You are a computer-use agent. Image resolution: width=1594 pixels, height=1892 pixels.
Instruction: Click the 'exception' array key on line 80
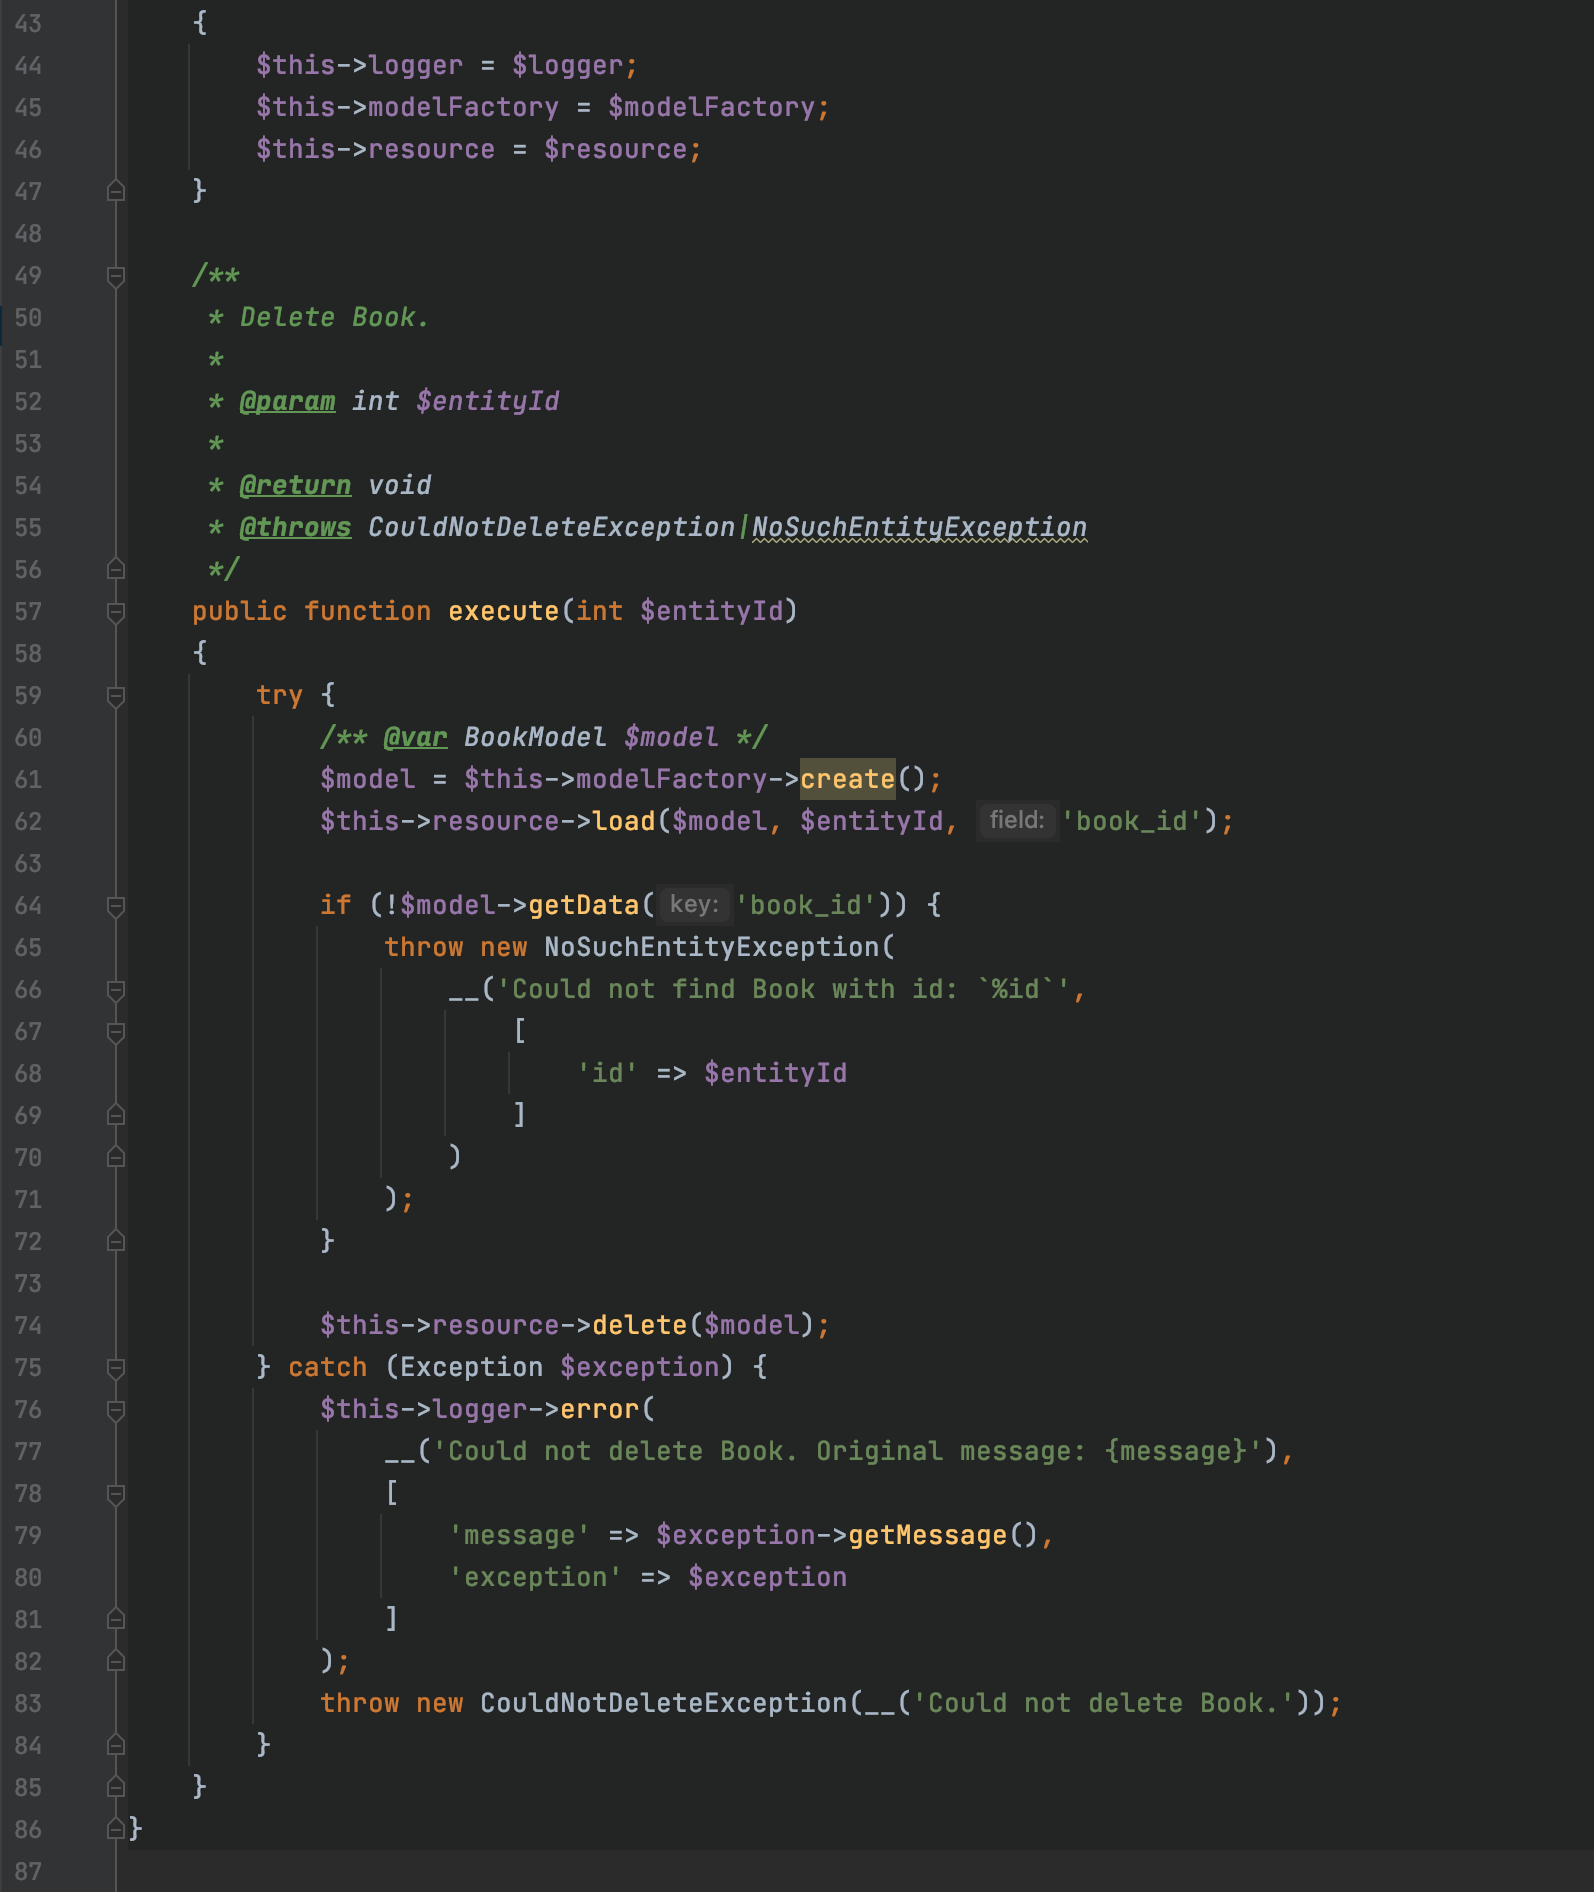pos(536,1577)
